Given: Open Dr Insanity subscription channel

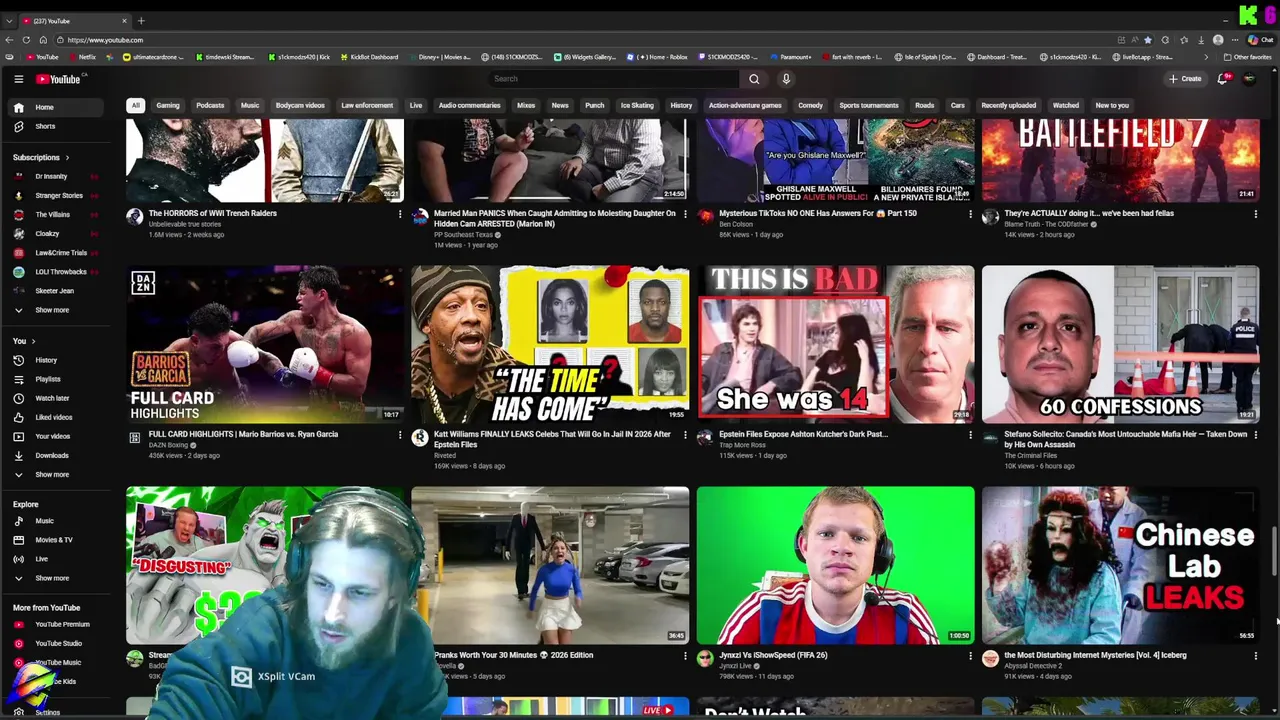Looking at the screenshot, I should 54,176.
